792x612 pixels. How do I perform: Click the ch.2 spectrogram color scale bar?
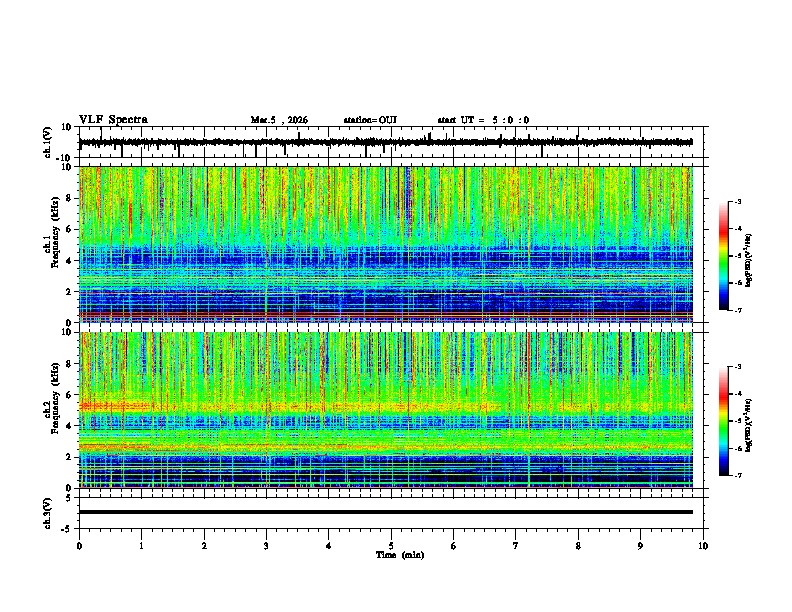[x=723, y=421]
